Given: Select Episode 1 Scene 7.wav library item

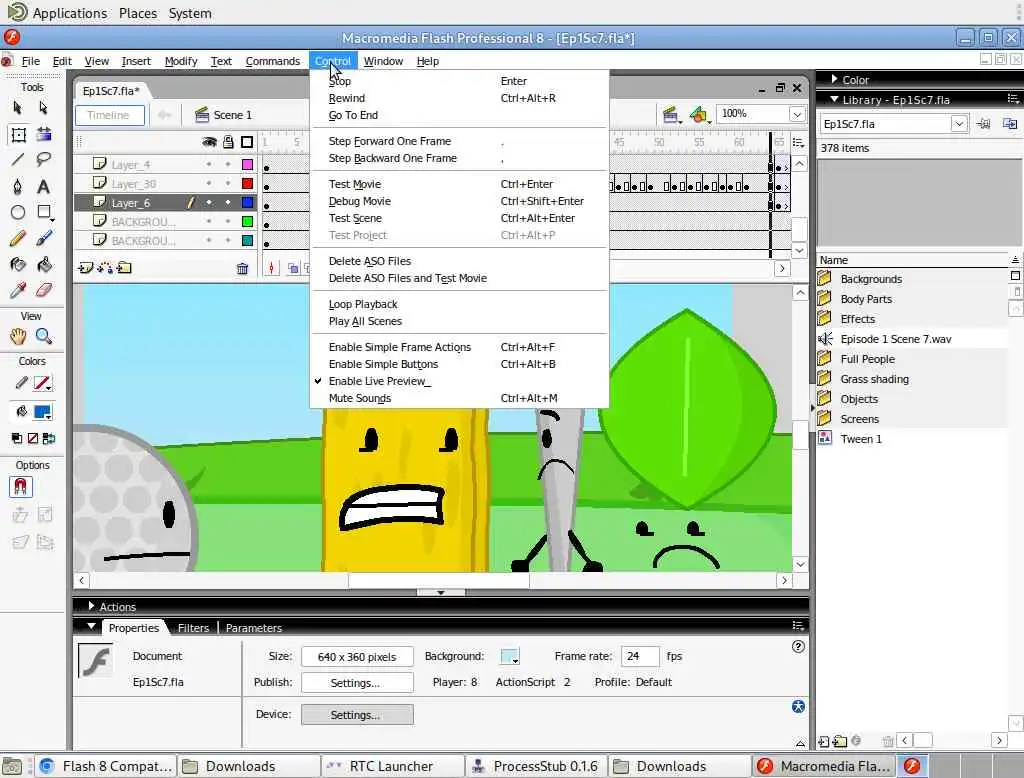Looking at the screenshot, I should [895, 339].
